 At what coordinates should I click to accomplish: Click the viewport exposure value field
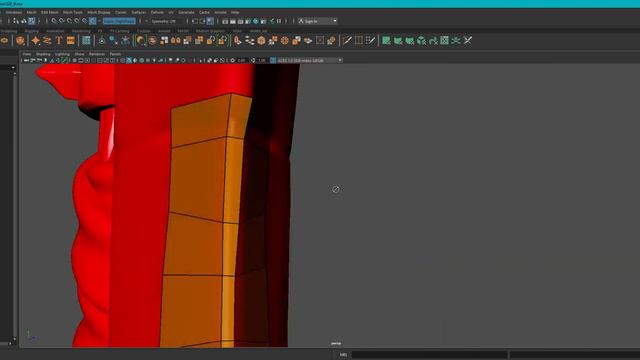click(x=242, y=60)
